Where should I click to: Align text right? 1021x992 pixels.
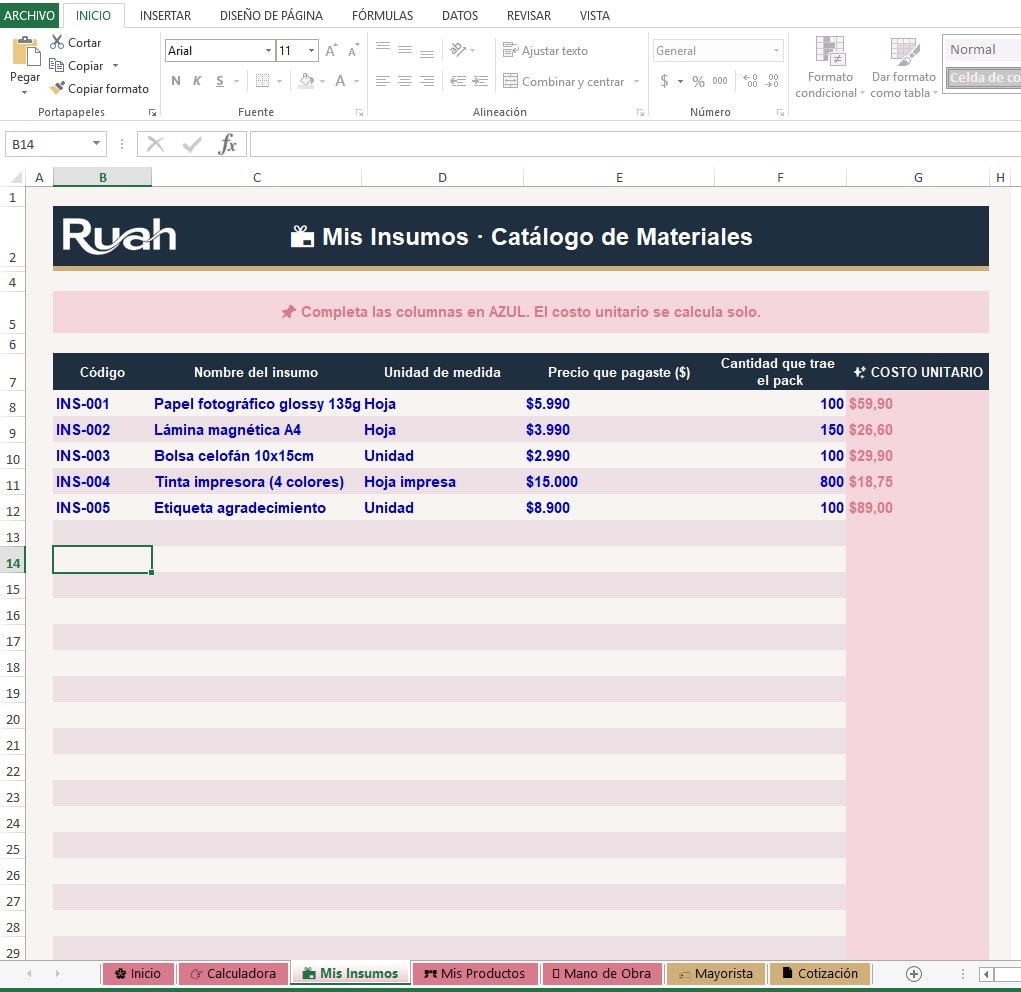(427, 81)
